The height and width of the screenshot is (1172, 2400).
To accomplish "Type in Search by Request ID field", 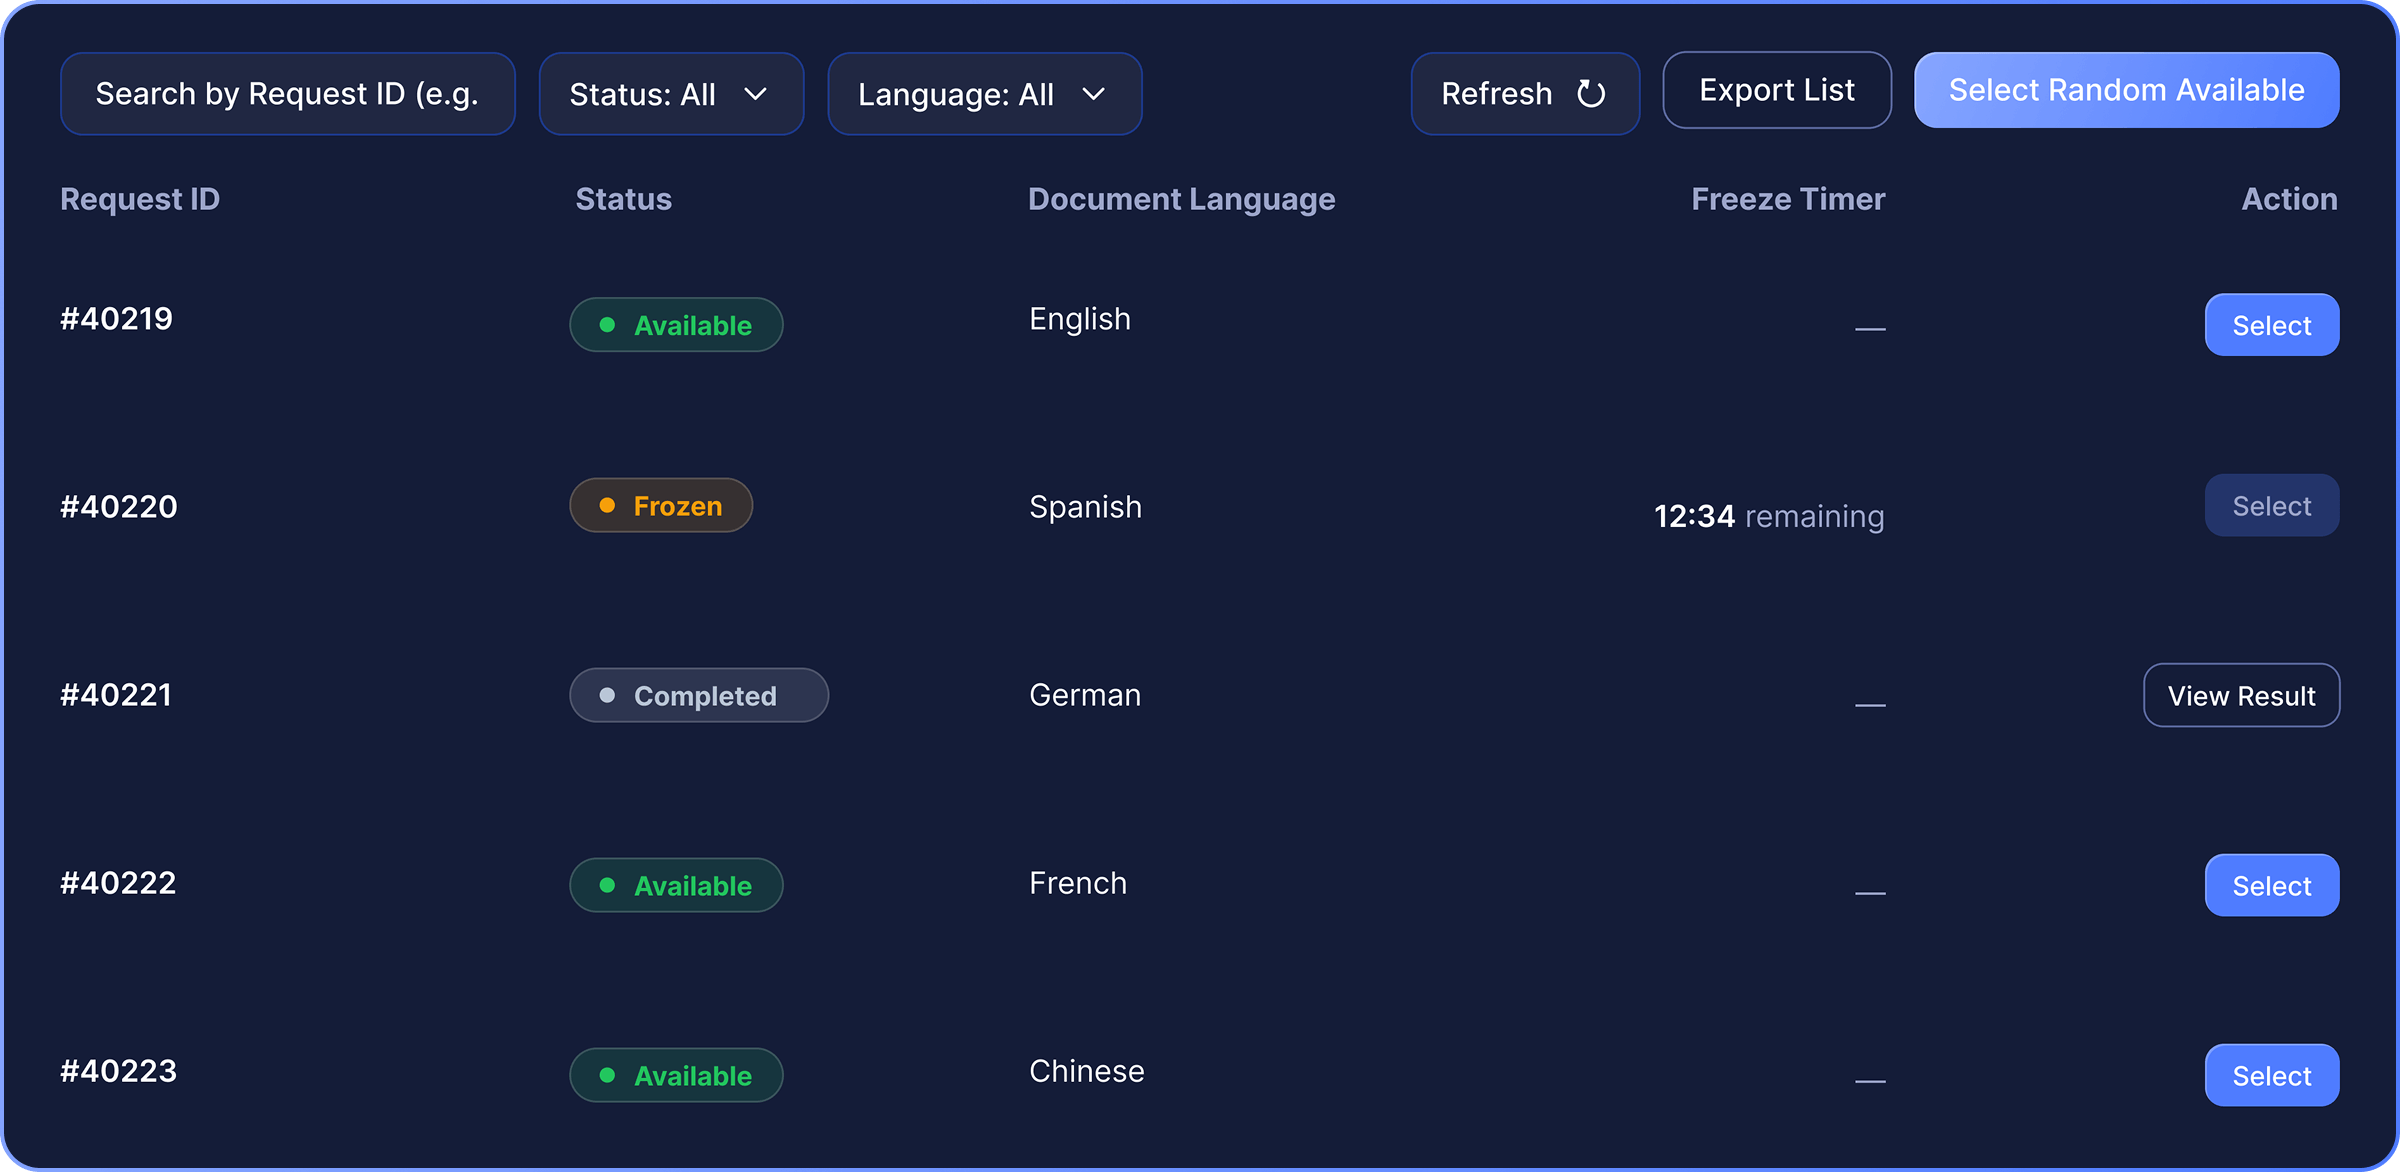I will coord(287,94).
